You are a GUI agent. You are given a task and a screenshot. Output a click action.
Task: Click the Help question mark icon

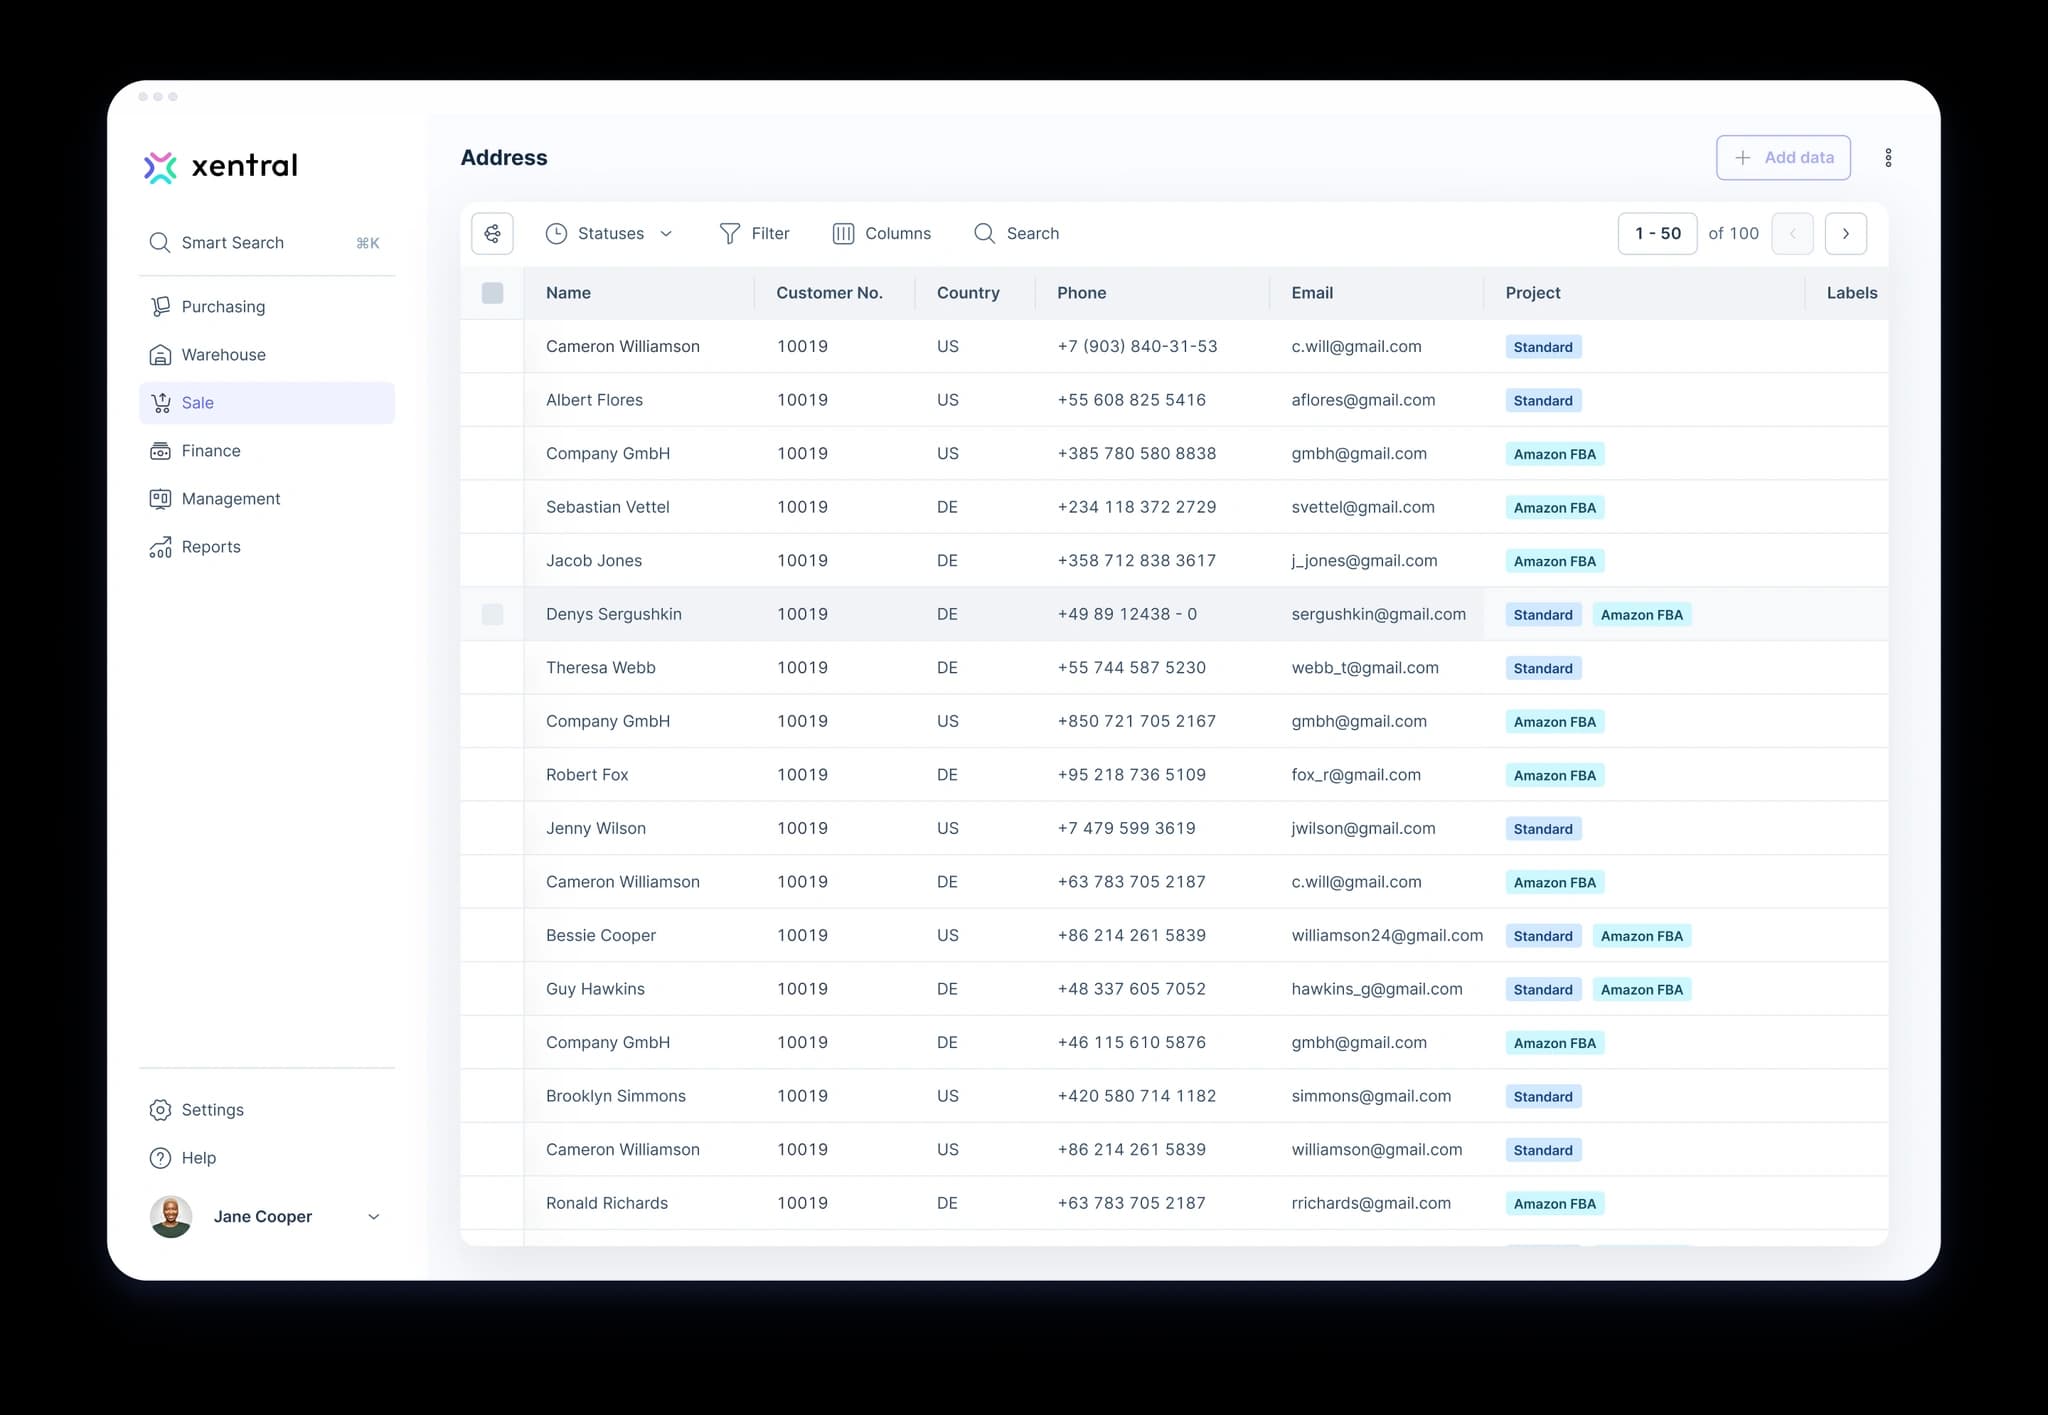tap(160, 1158)
